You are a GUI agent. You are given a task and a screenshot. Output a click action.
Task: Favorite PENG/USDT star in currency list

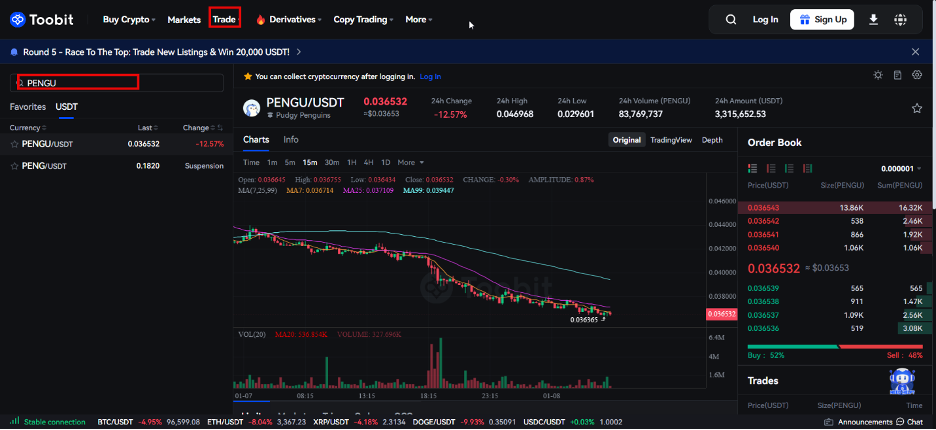click(14, 166)
